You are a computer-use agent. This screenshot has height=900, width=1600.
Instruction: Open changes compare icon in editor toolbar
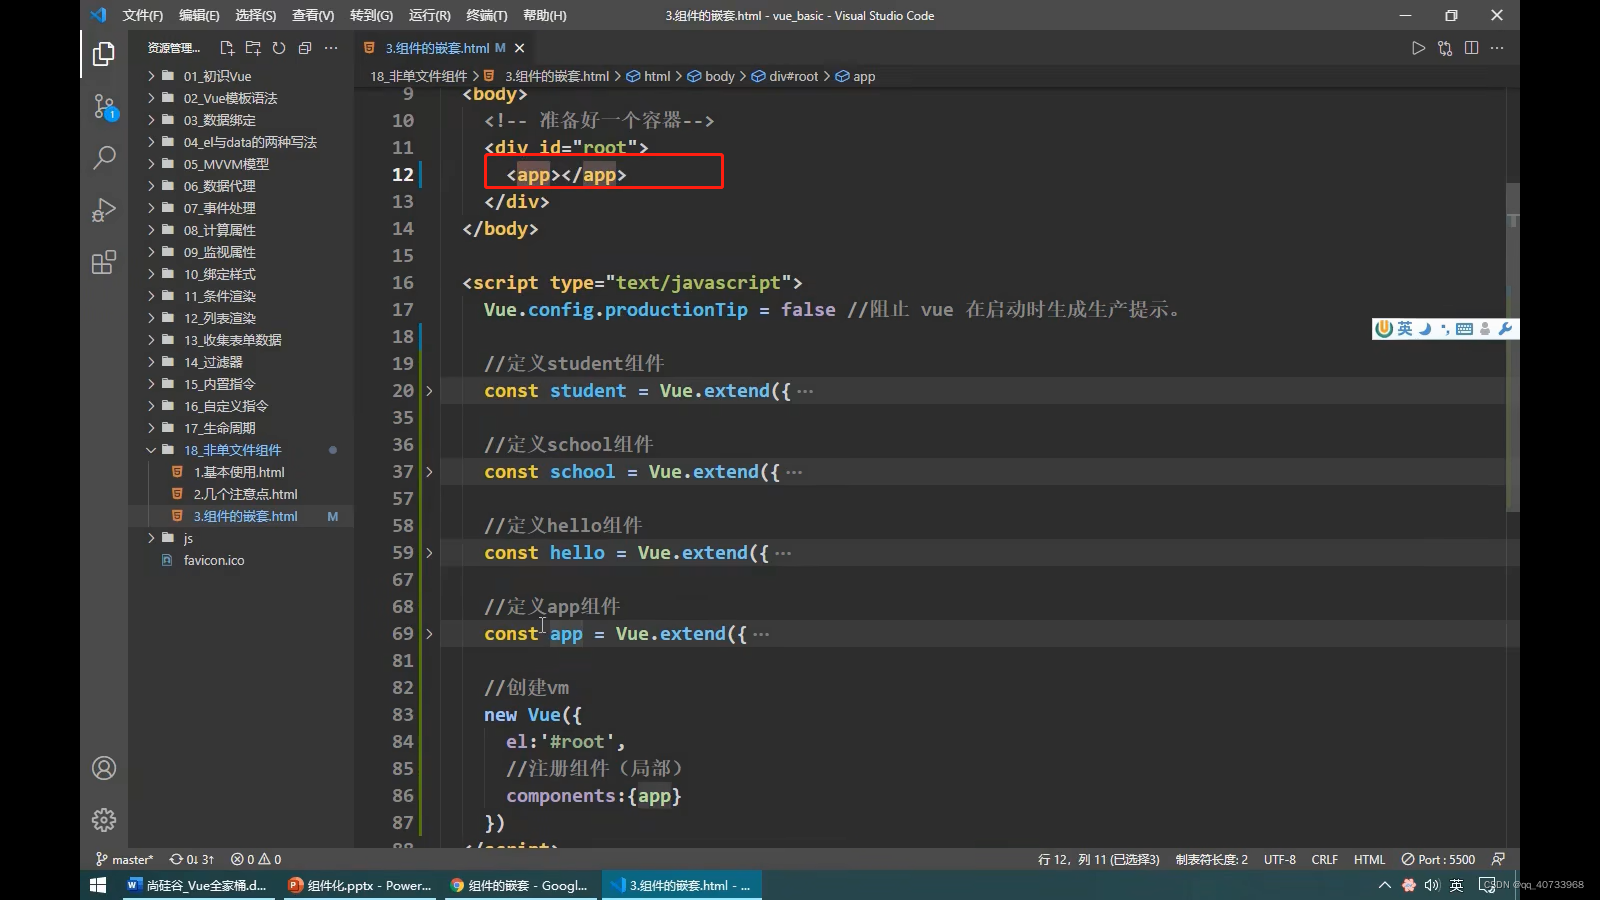tap(1445, 48)
